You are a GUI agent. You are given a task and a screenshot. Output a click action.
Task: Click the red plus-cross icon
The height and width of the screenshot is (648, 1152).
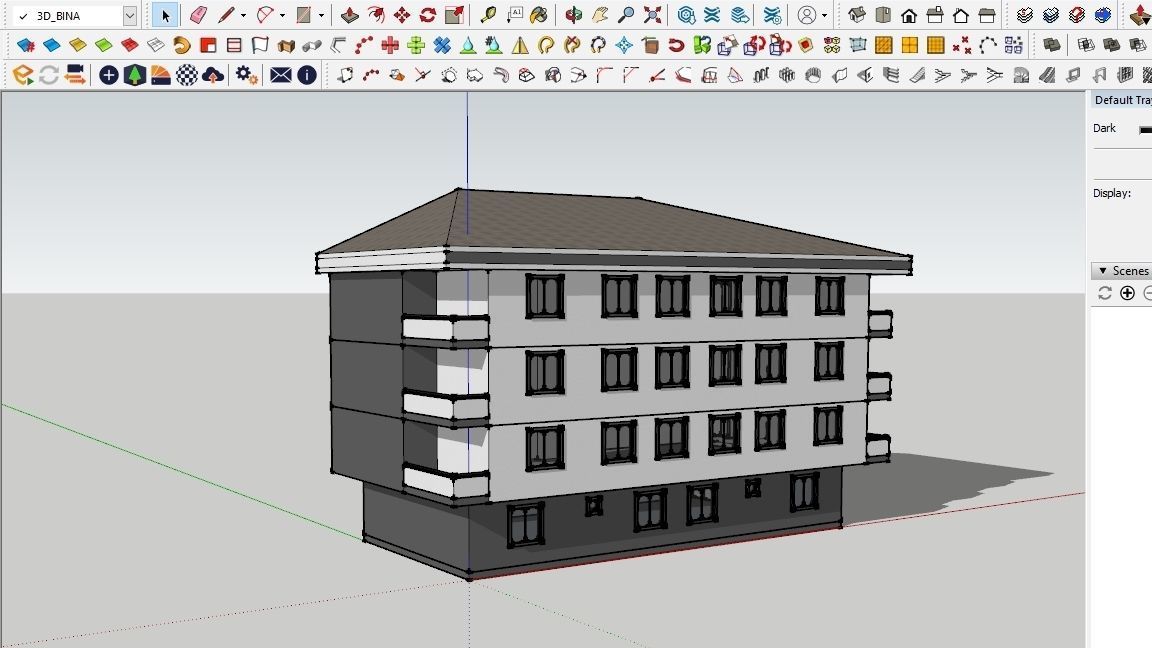(x=390, y=46)
